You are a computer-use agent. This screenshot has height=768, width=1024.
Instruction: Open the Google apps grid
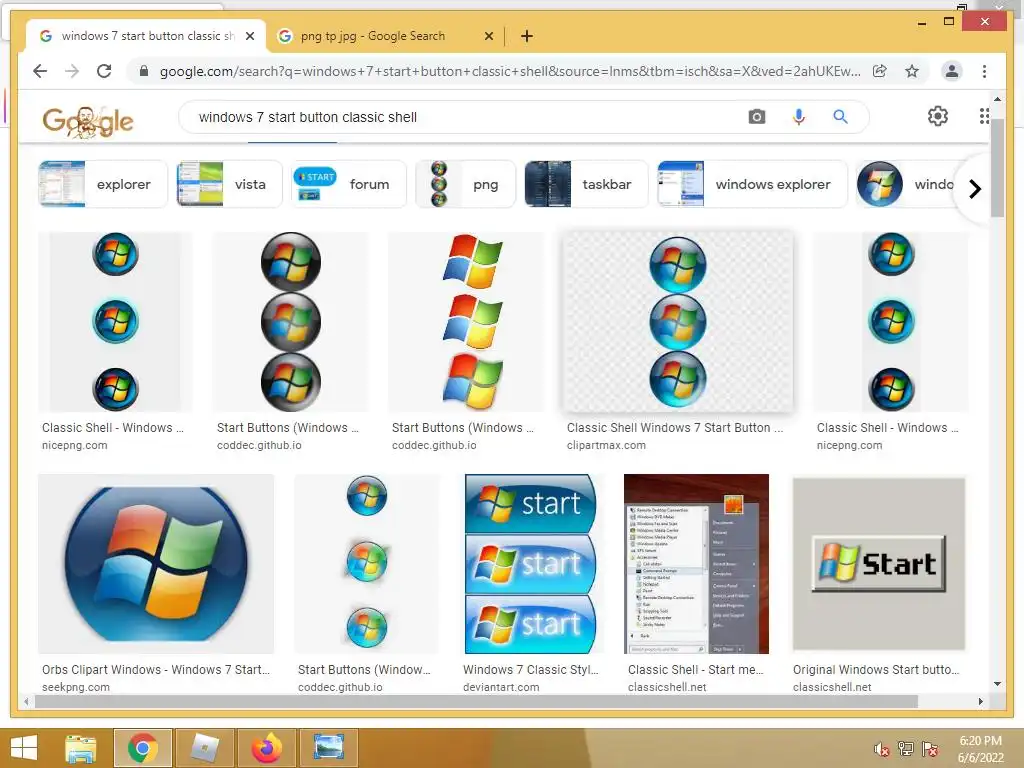click(x=984, y=116)
